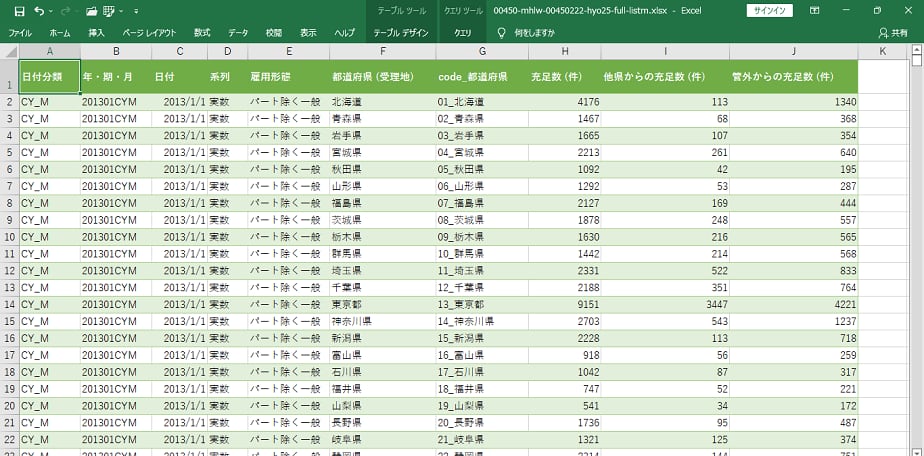Image resolution: width=924 pixels, height=456 pixels.
Task: Open the テーブル デザイン tab
Action: tap(401, 32)
